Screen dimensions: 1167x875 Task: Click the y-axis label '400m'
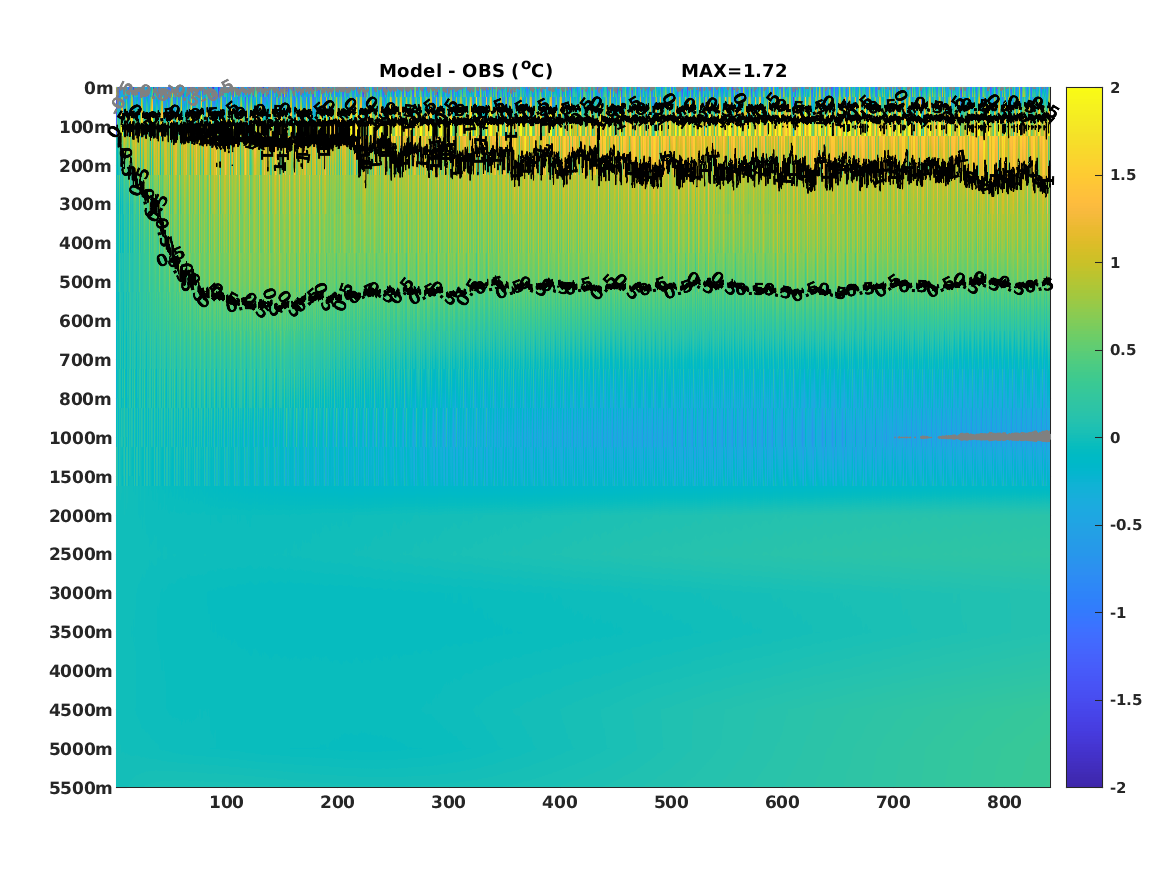pyautogui.click(x=86, y=243)
